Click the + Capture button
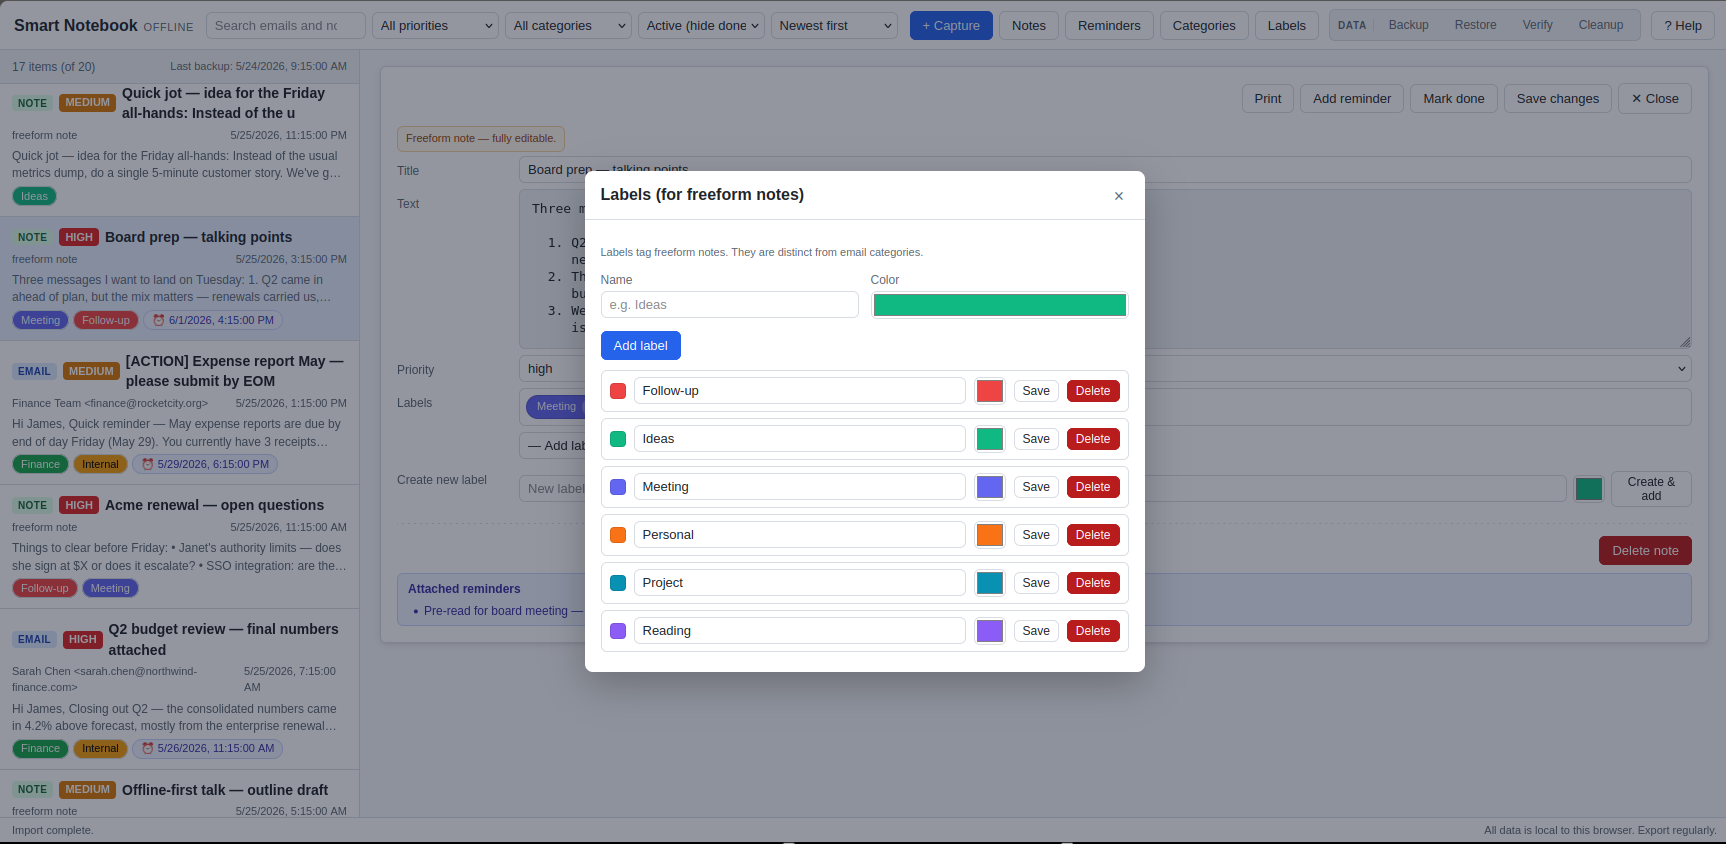This screenshot has height=844, width=1726. pyautogui.click(x=951, y=26)
